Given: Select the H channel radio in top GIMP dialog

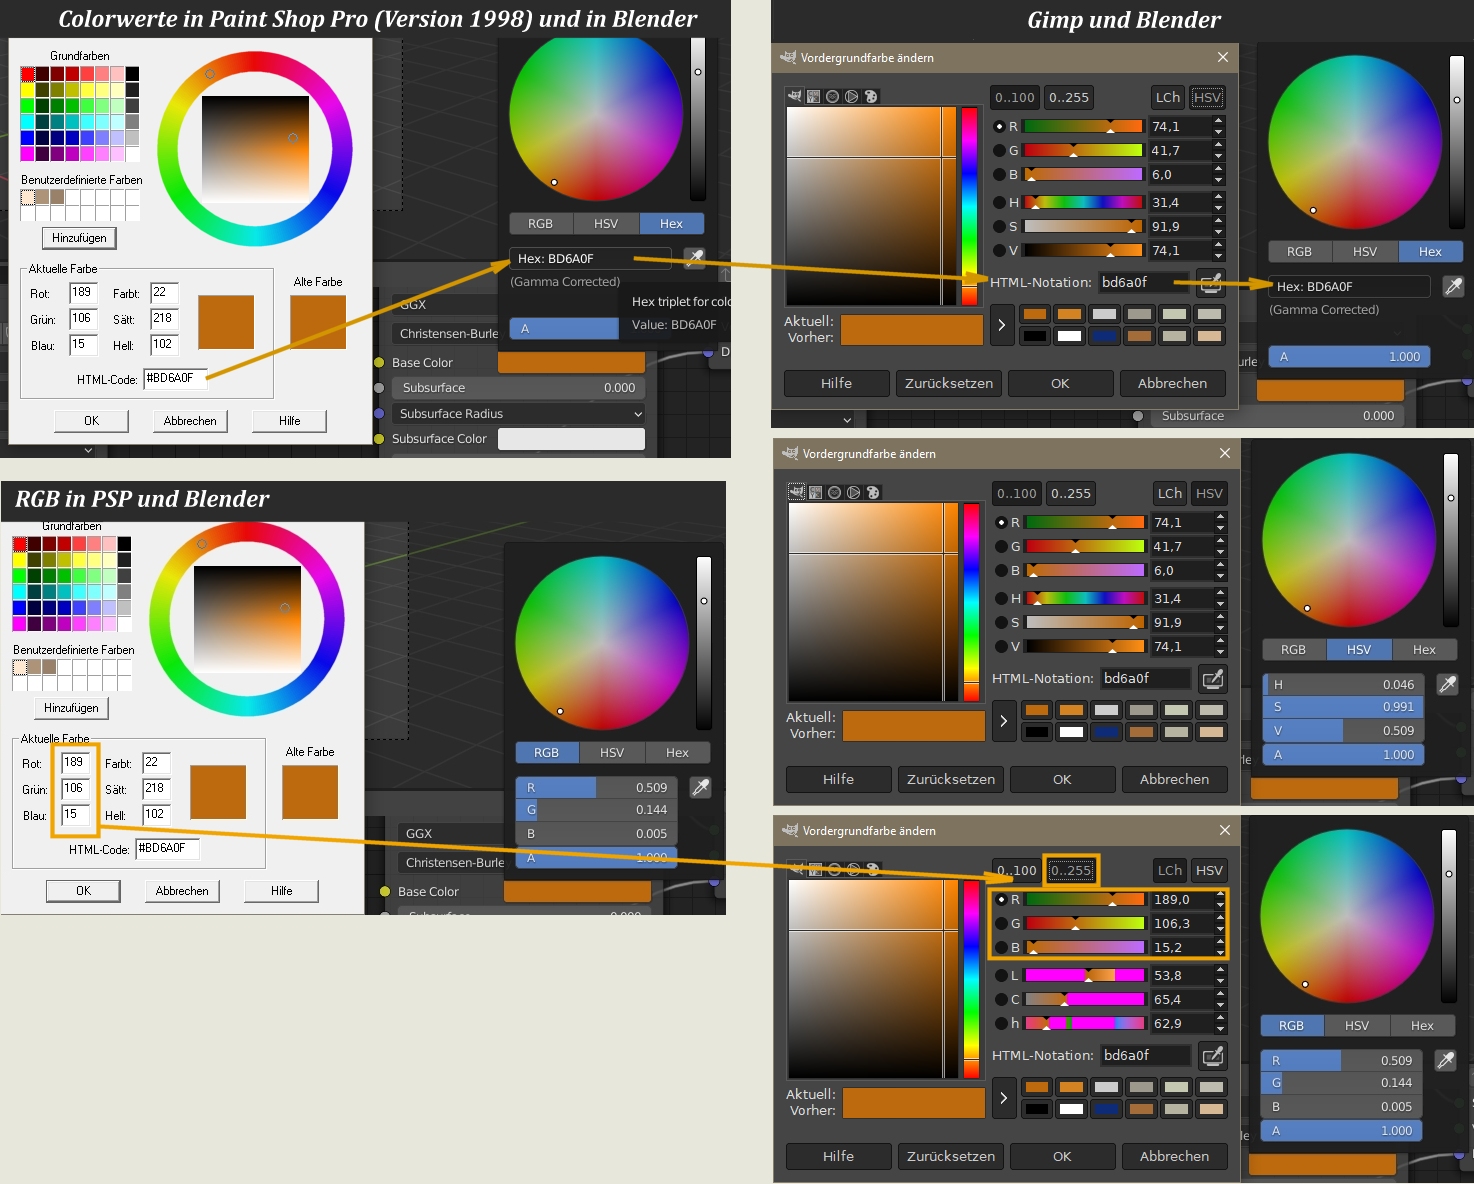Looking at the screenshot, I should pos(999,202).
